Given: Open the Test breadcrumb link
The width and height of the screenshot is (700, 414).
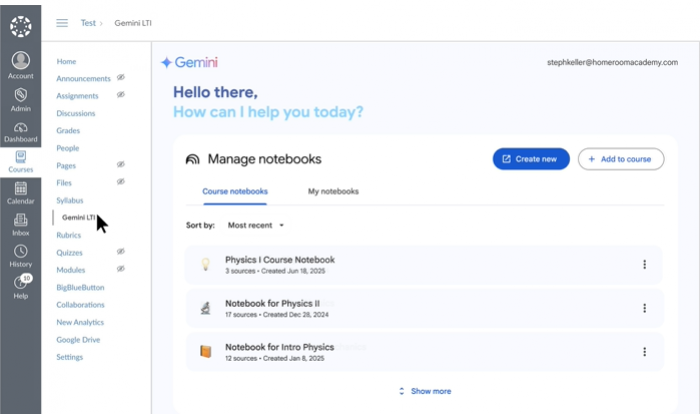Looking at the screenshot, I should click(x=88, y=23).
